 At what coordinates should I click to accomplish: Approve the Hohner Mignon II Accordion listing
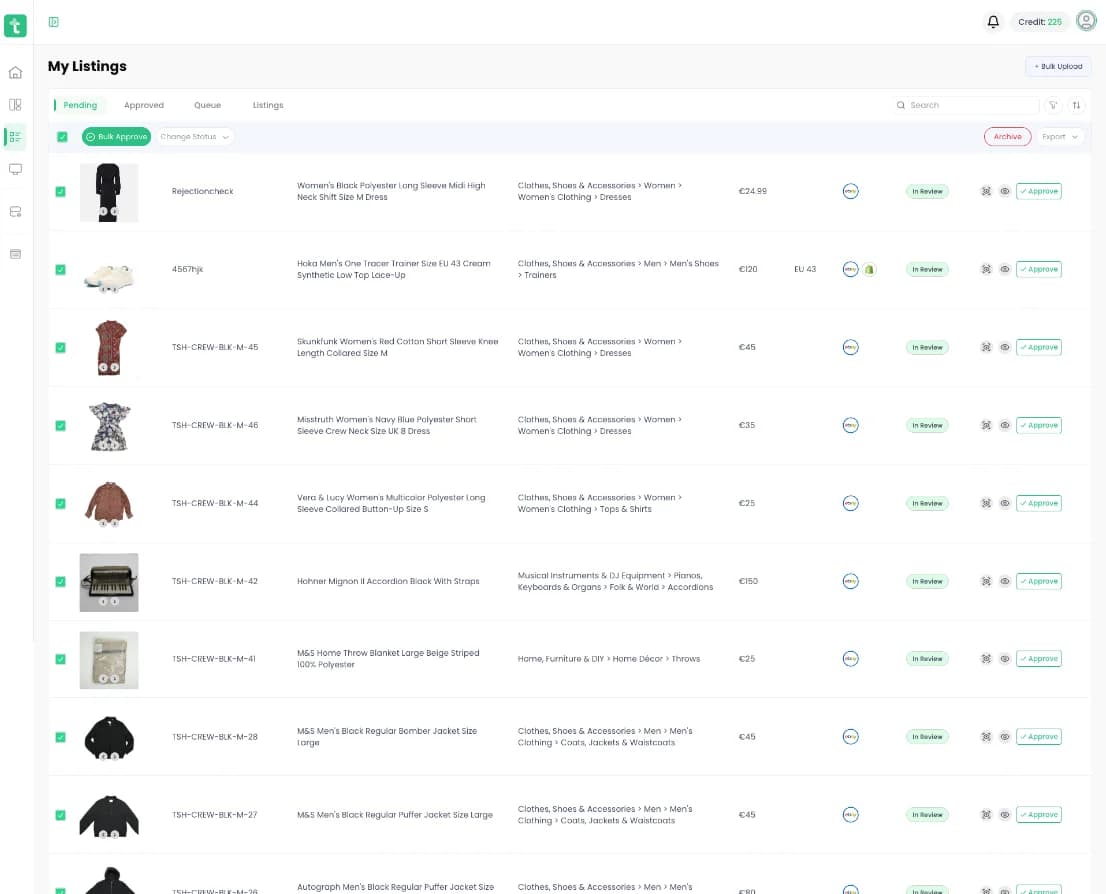point(1038,581)
